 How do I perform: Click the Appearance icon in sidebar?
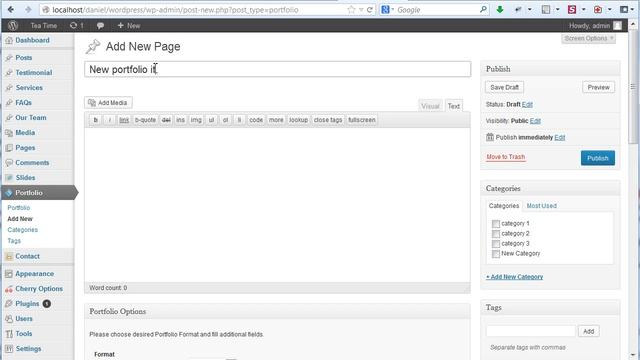9,274
